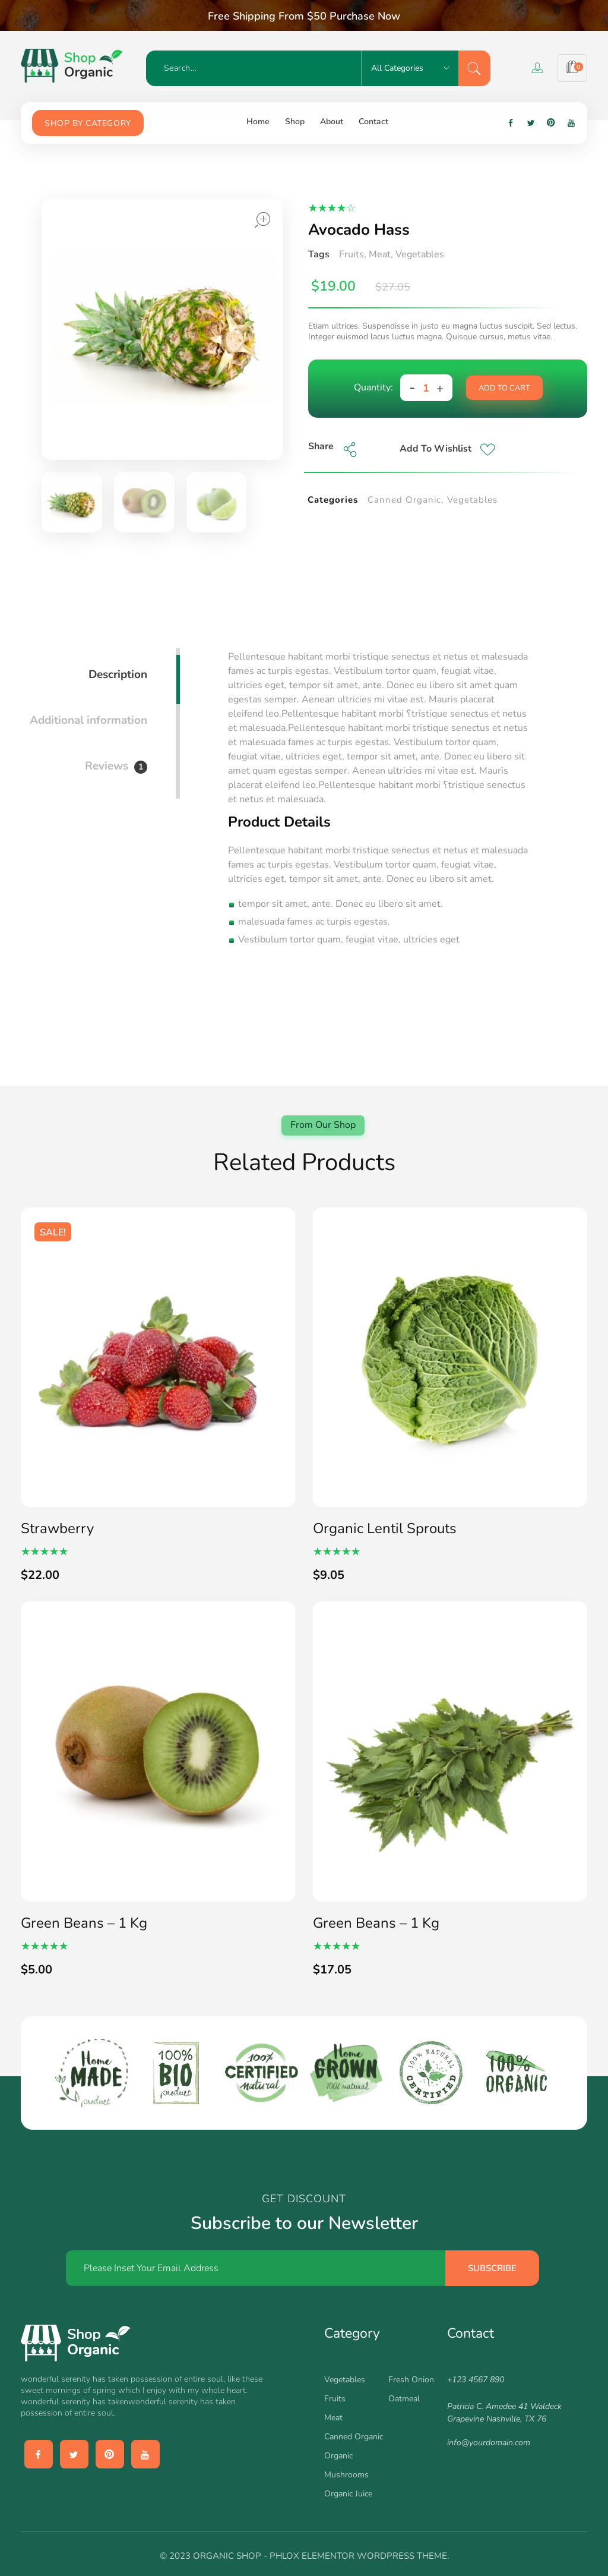The height and width of the screenshot is (2576, 608).
Task: Expand the All Categories dropdown
Action: point(410,68)
